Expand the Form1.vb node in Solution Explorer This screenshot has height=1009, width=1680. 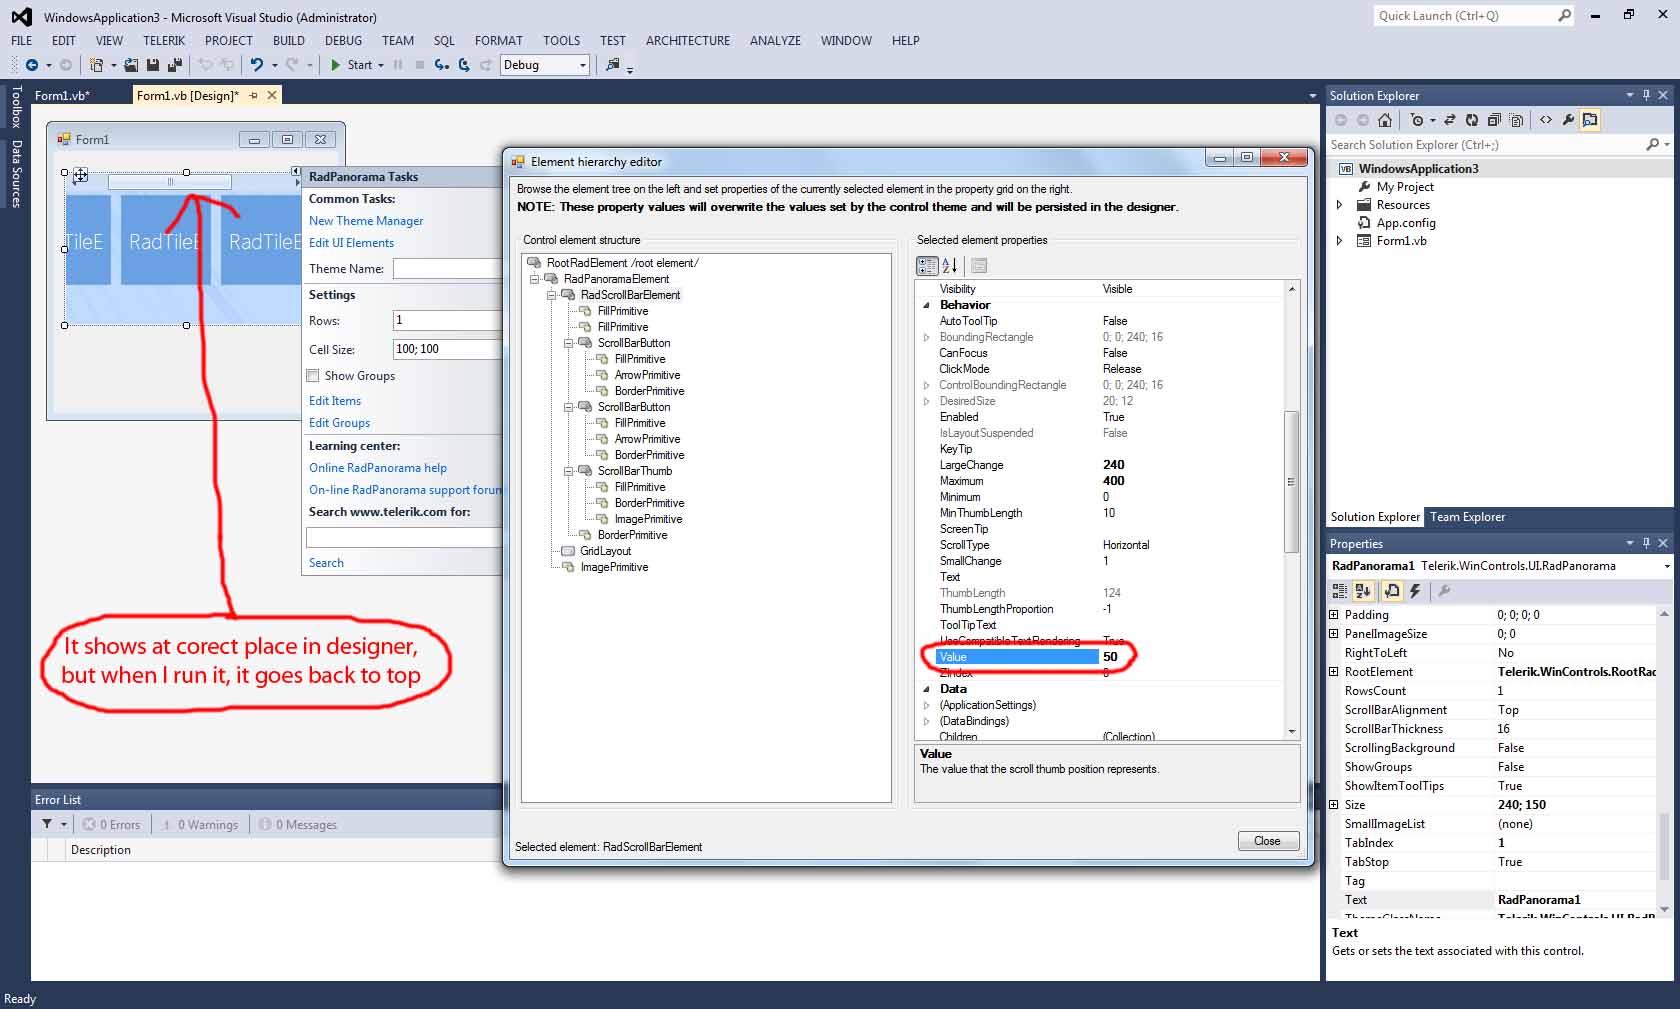point(1340,241)
